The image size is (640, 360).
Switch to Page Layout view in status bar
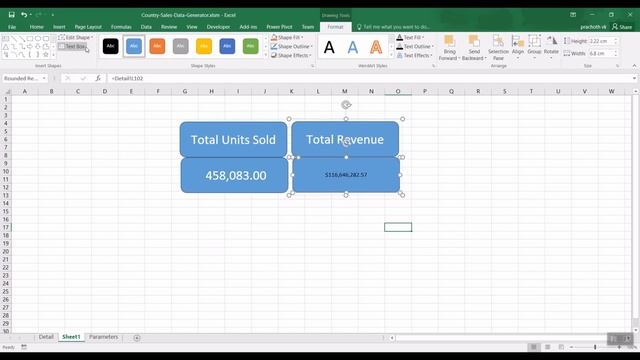point(547,347)
